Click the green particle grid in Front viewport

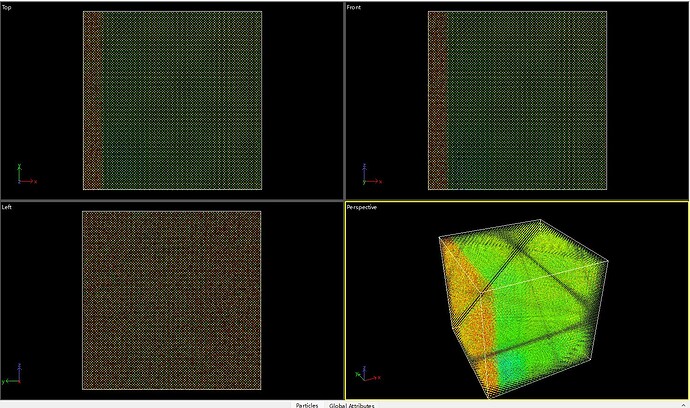pyautogui.click(x=527, y=100)
